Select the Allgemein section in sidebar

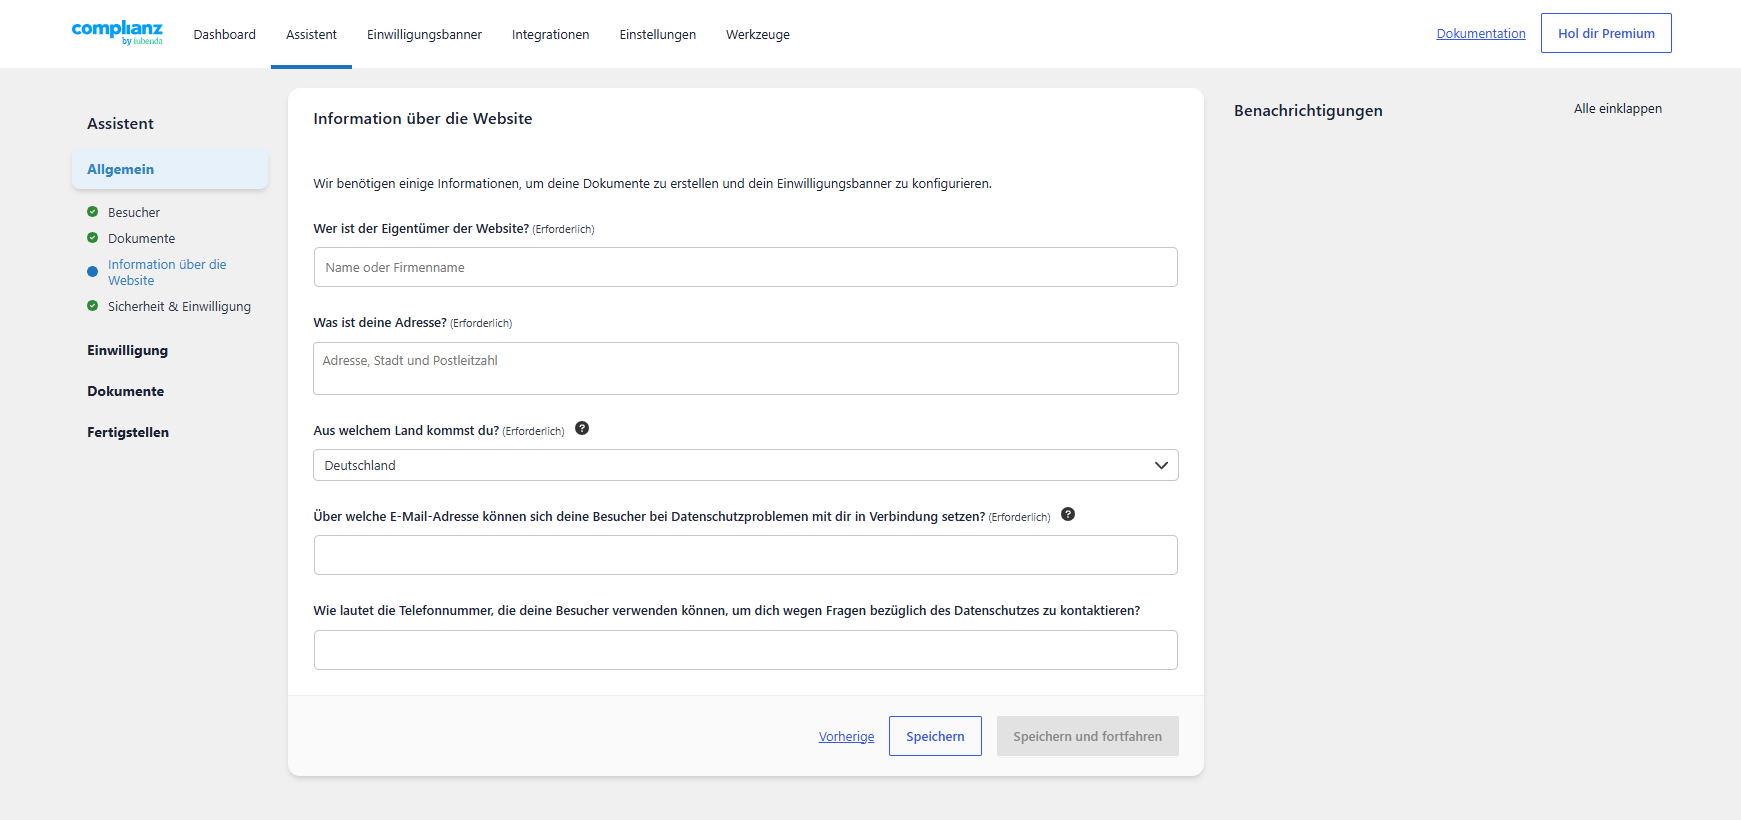[x=170, y=169]
